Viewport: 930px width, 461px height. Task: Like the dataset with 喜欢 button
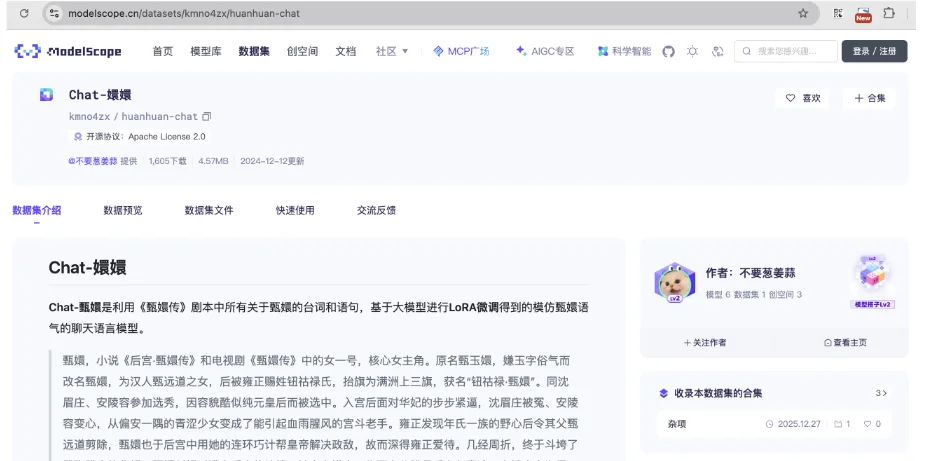803,98
